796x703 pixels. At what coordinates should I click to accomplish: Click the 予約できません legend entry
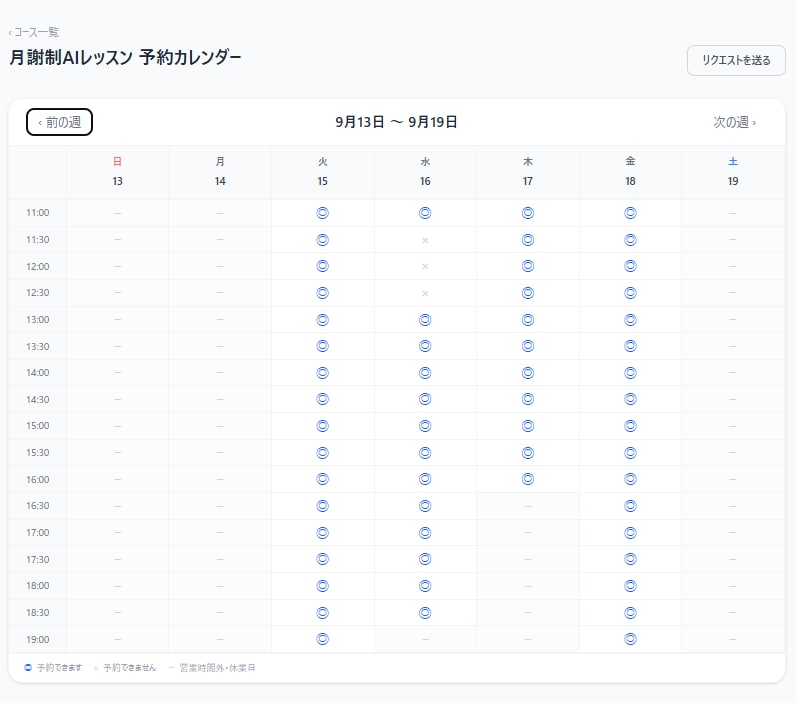tap(125, 668)
